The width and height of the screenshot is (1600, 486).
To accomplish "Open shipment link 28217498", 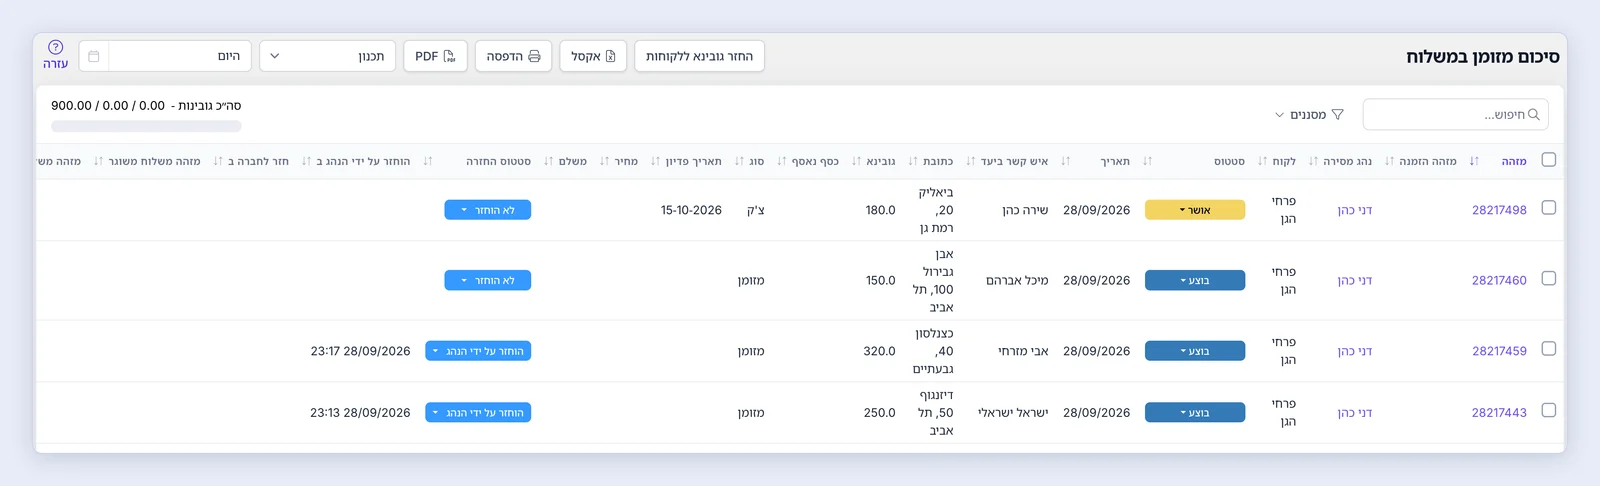I will click(1499, 210).
